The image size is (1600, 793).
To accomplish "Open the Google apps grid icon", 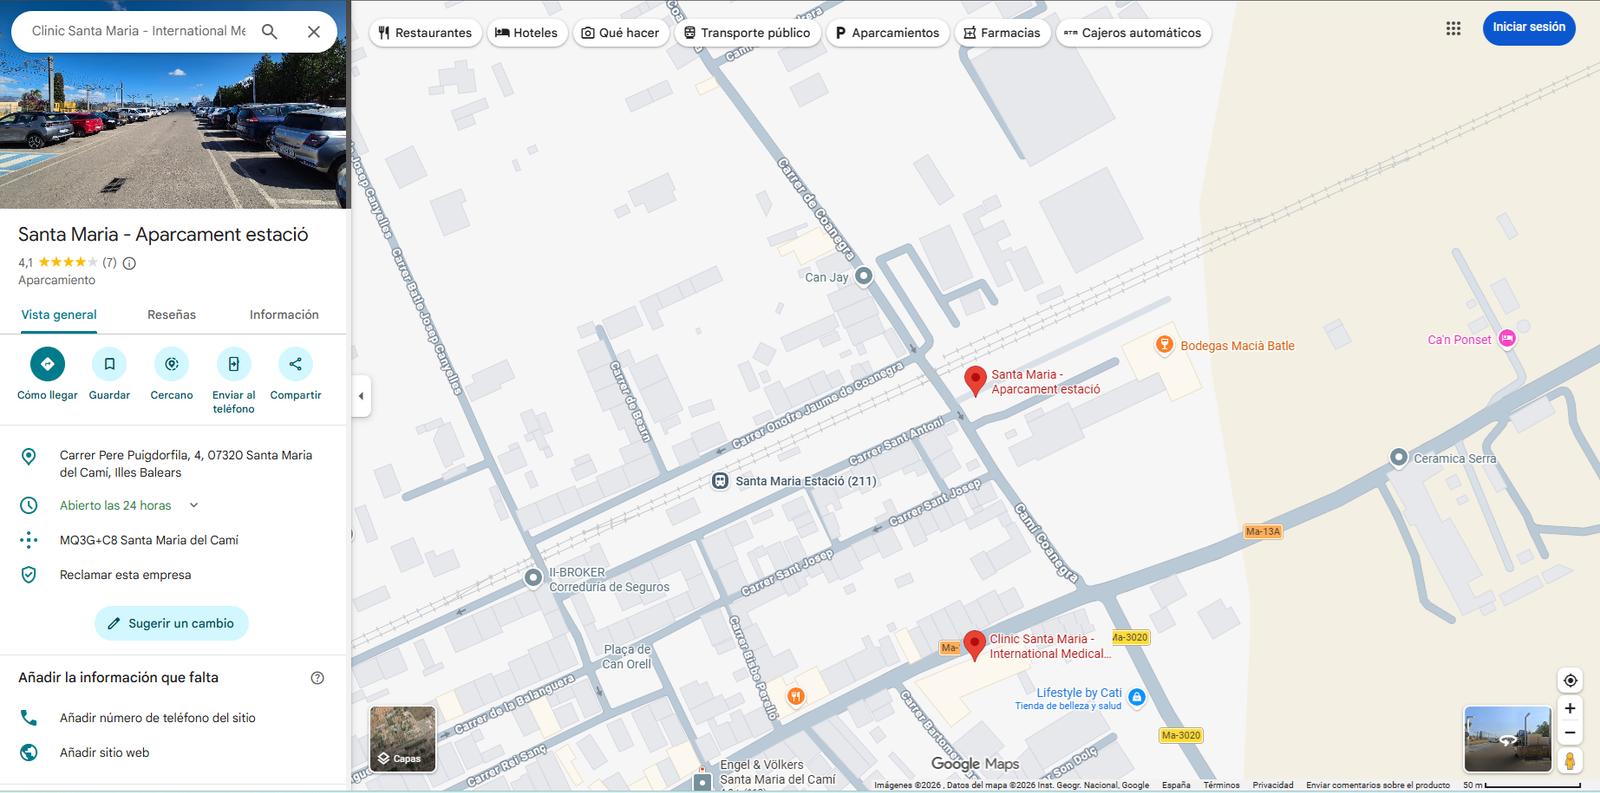I will click(x=1453, y=28).
